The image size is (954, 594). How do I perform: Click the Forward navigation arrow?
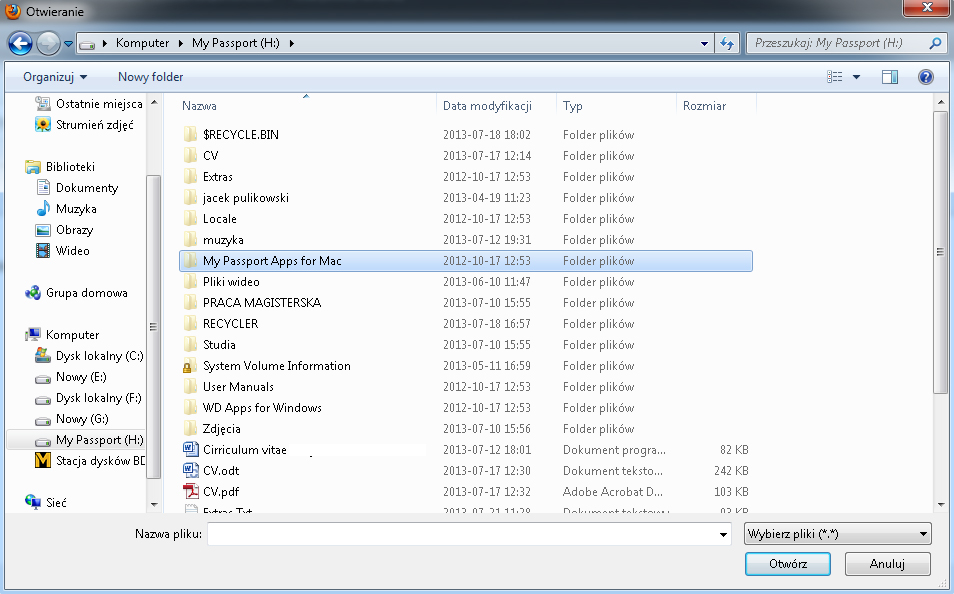click(x=48, y=43)
